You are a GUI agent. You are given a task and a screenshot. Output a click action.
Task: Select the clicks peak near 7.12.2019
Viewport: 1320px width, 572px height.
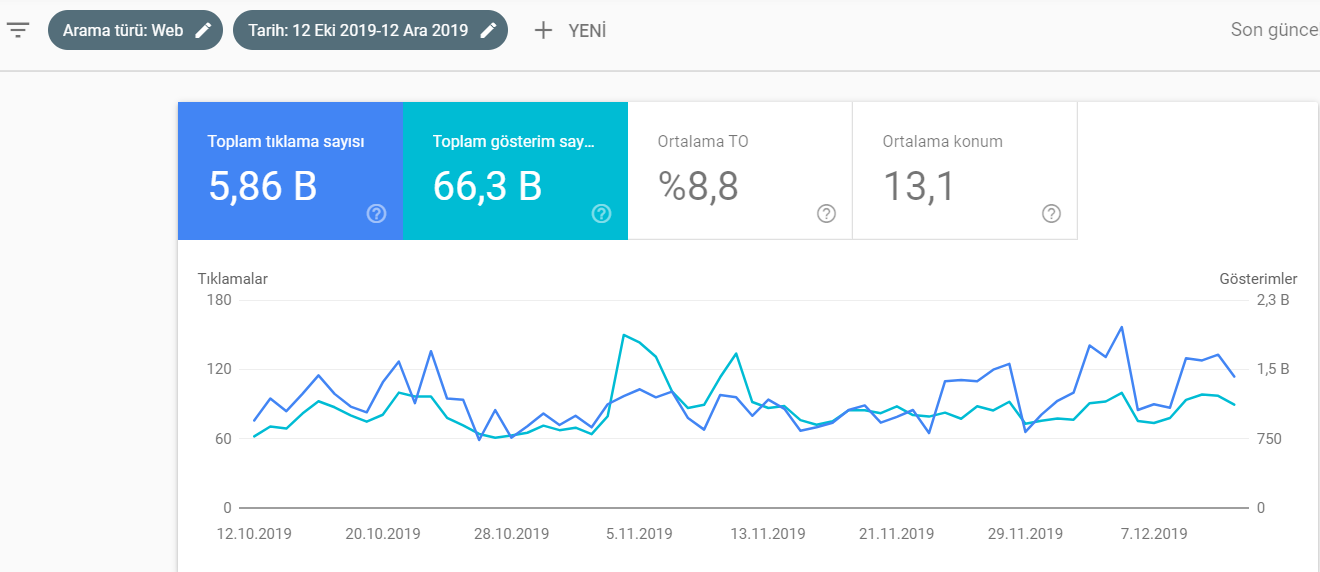[1121, 327]
